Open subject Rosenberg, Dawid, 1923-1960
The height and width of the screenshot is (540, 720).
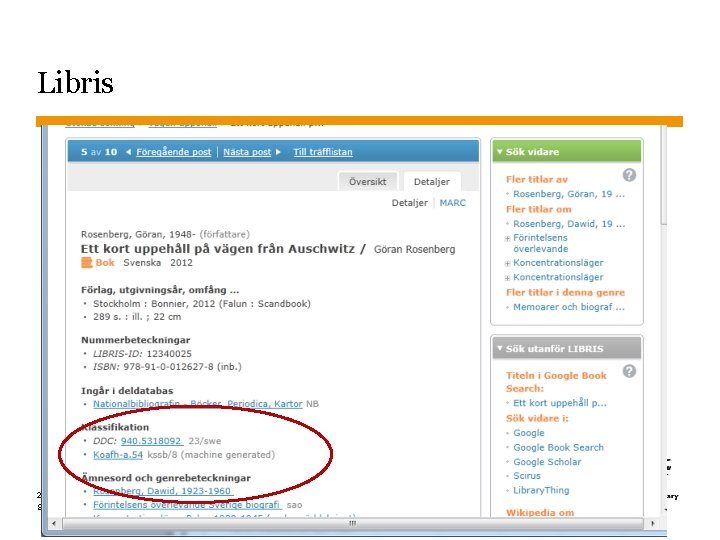[x=162, y=491]
